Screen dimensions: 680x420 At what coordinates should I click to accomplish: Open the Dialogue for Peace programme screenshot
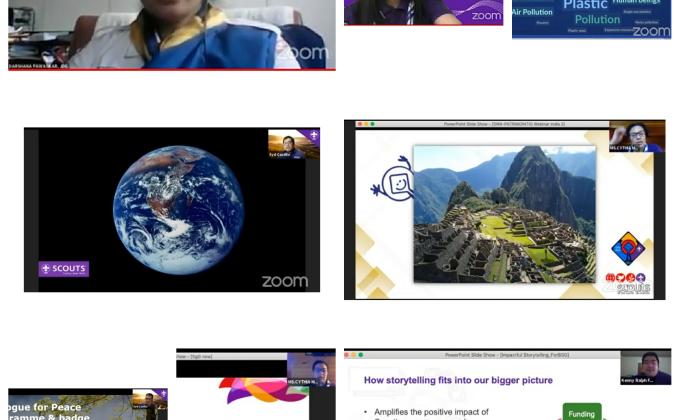point(88,404)
